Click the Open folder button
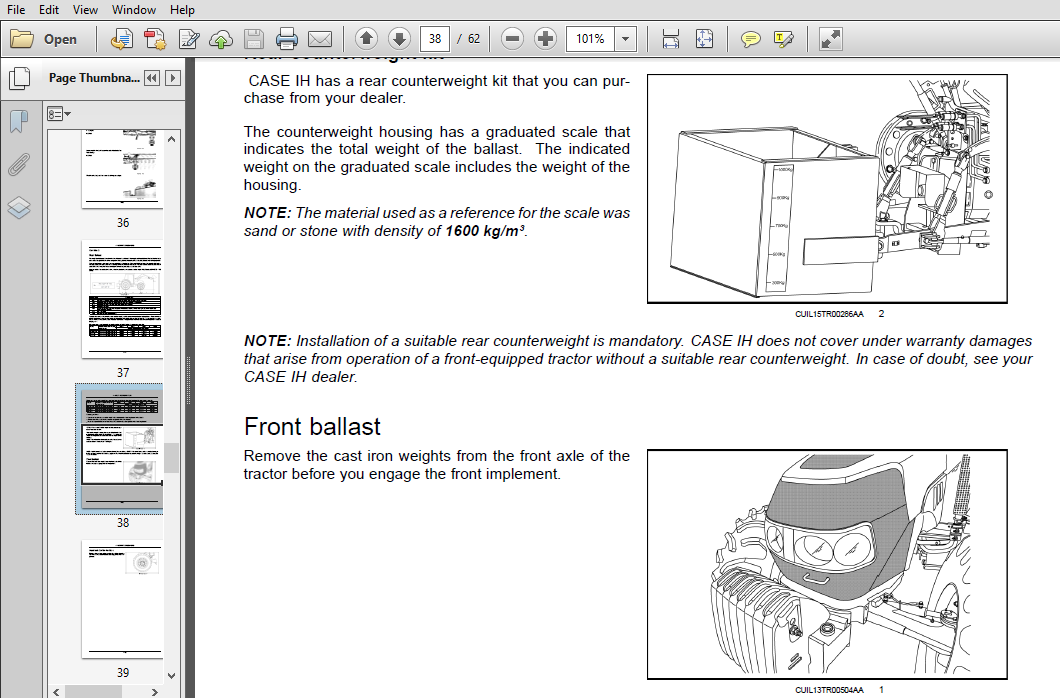The height and width of the screenshot is (698, 1060). coord(43,39)
